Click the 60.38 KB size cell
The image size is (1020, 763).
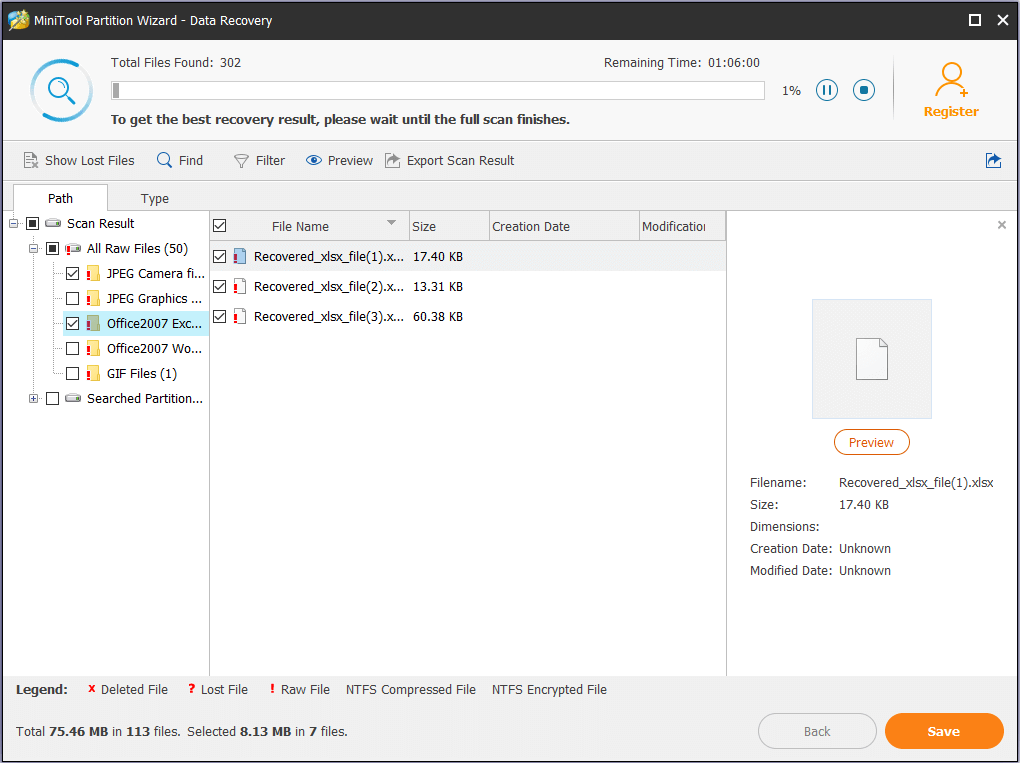click(438, 316)
